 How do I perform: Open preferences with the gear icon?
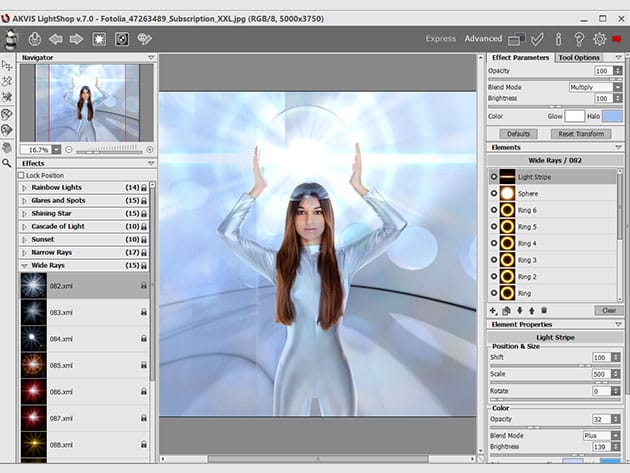(598, 39)
